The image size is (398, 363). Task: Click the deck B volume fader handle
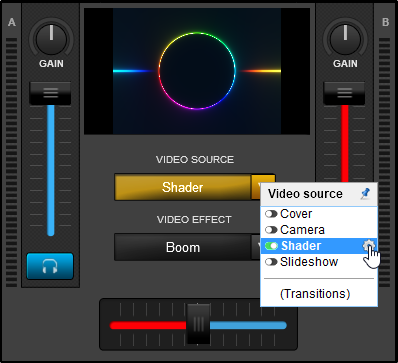345,93
